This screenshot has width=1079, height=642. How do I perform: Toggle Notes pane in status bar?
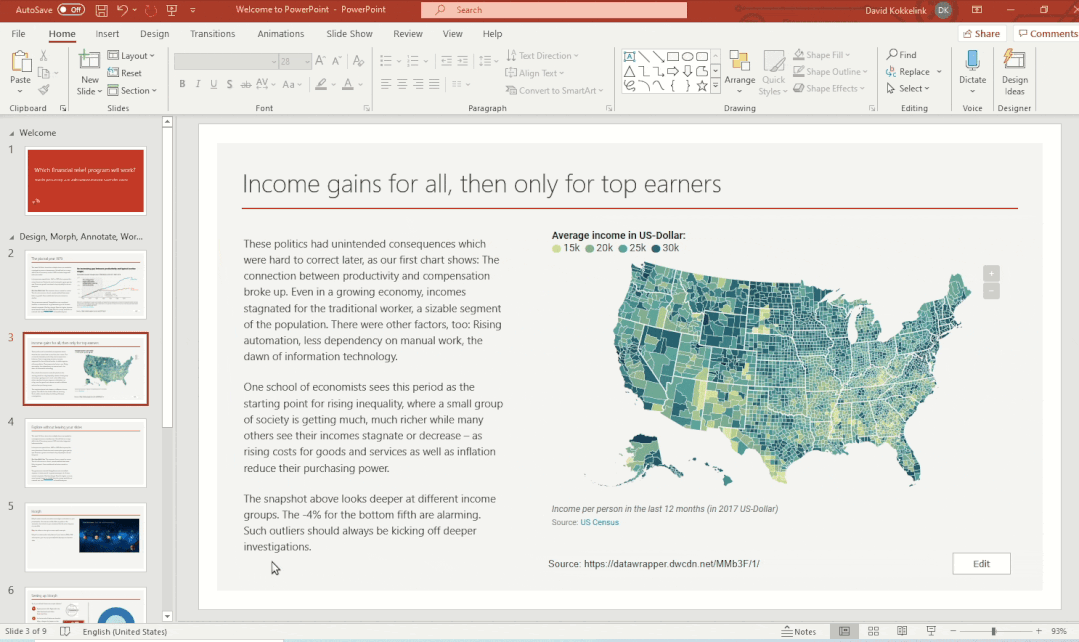pos(798,631)
